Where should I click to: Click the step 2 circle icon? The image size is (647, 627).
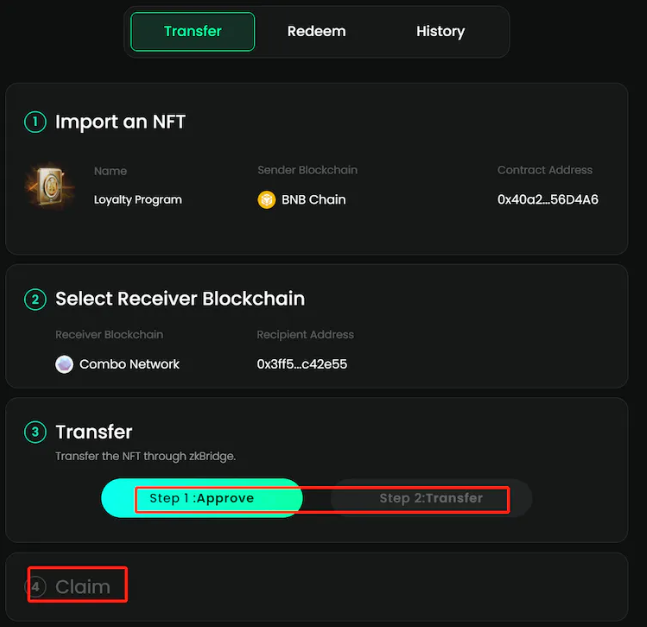click(35, 299)
